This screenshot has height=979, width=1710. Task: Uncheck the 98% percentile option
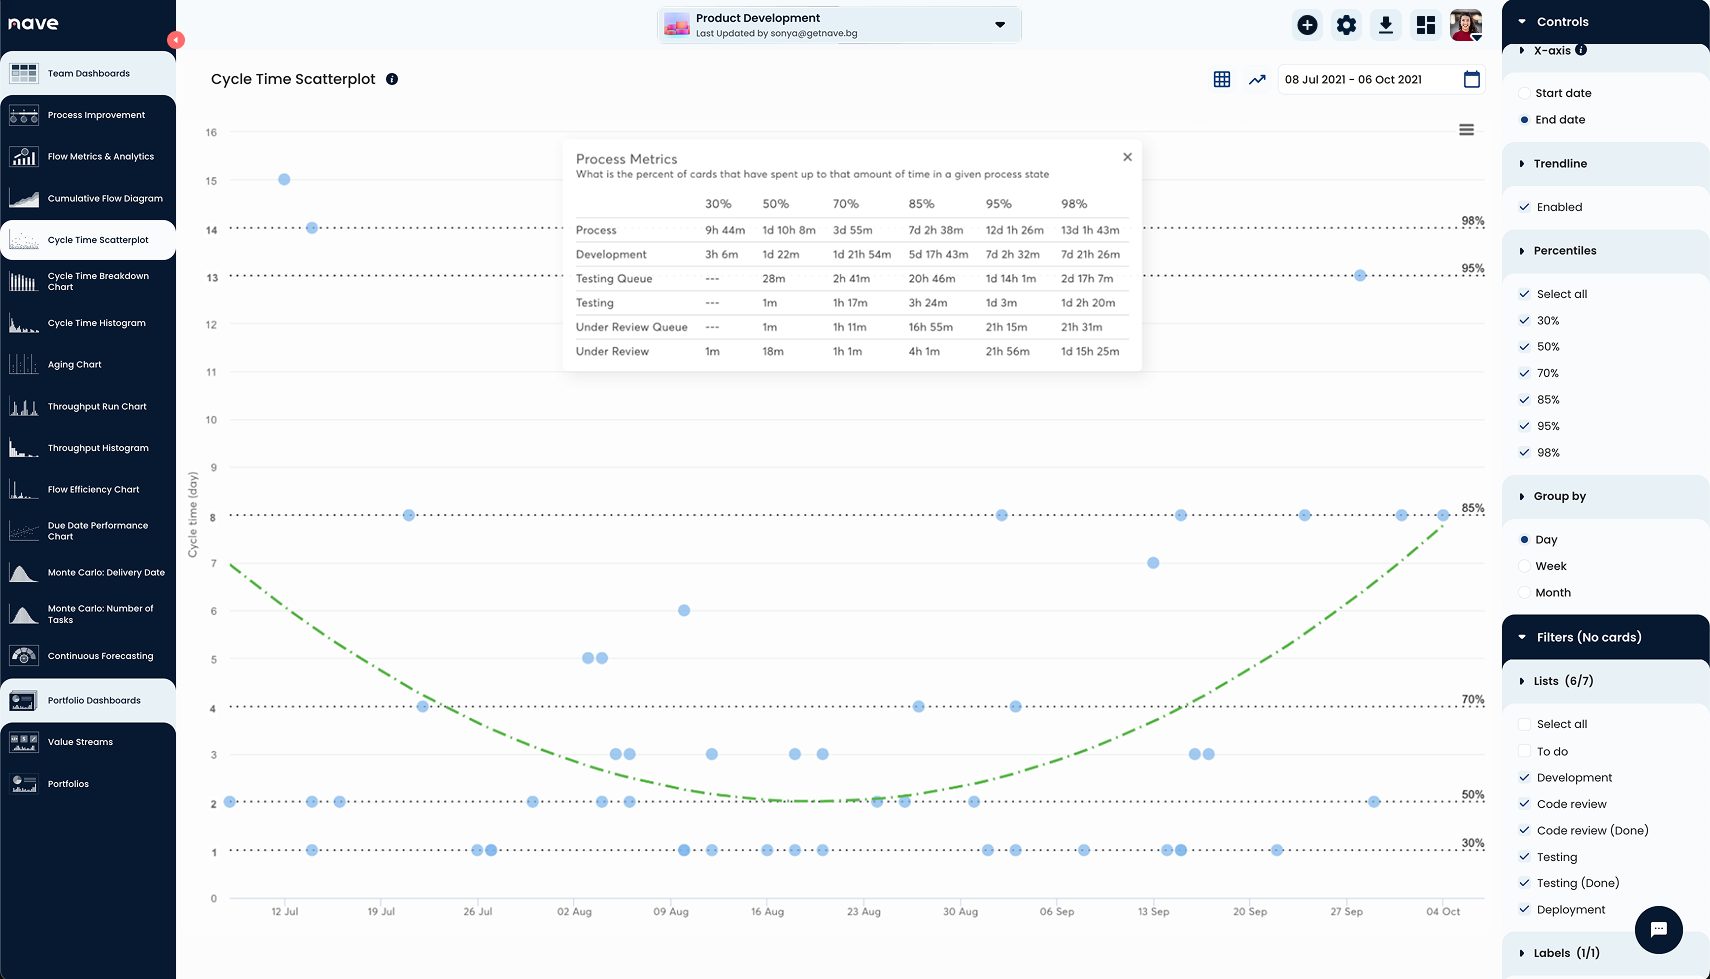pyautogui.click(x=1524, y=452)
